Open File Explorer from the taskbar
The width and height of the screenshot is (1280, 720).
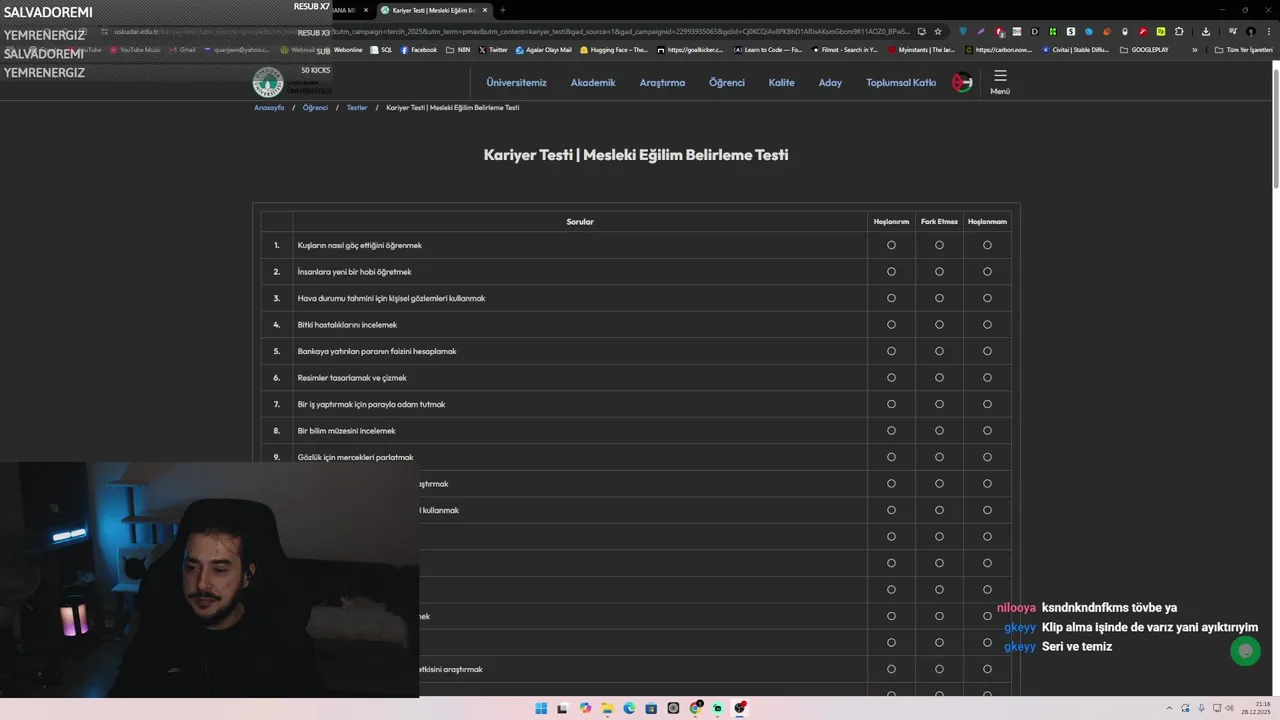pos(607,708)
